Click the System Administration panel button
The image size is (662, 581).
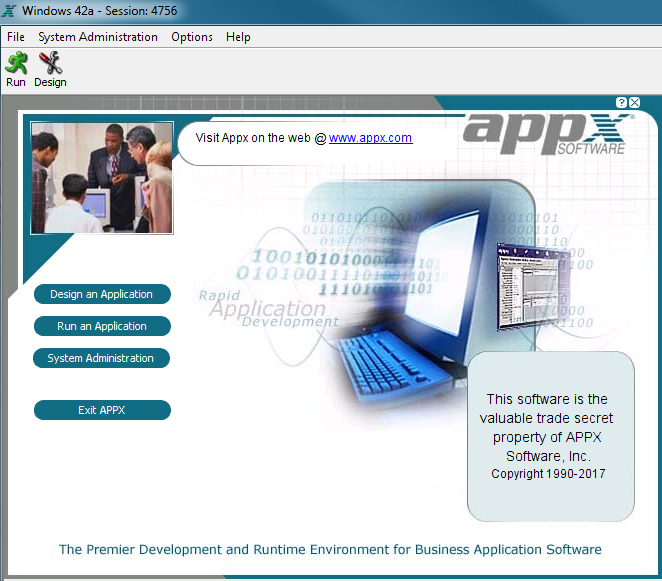tap(101, 358)
